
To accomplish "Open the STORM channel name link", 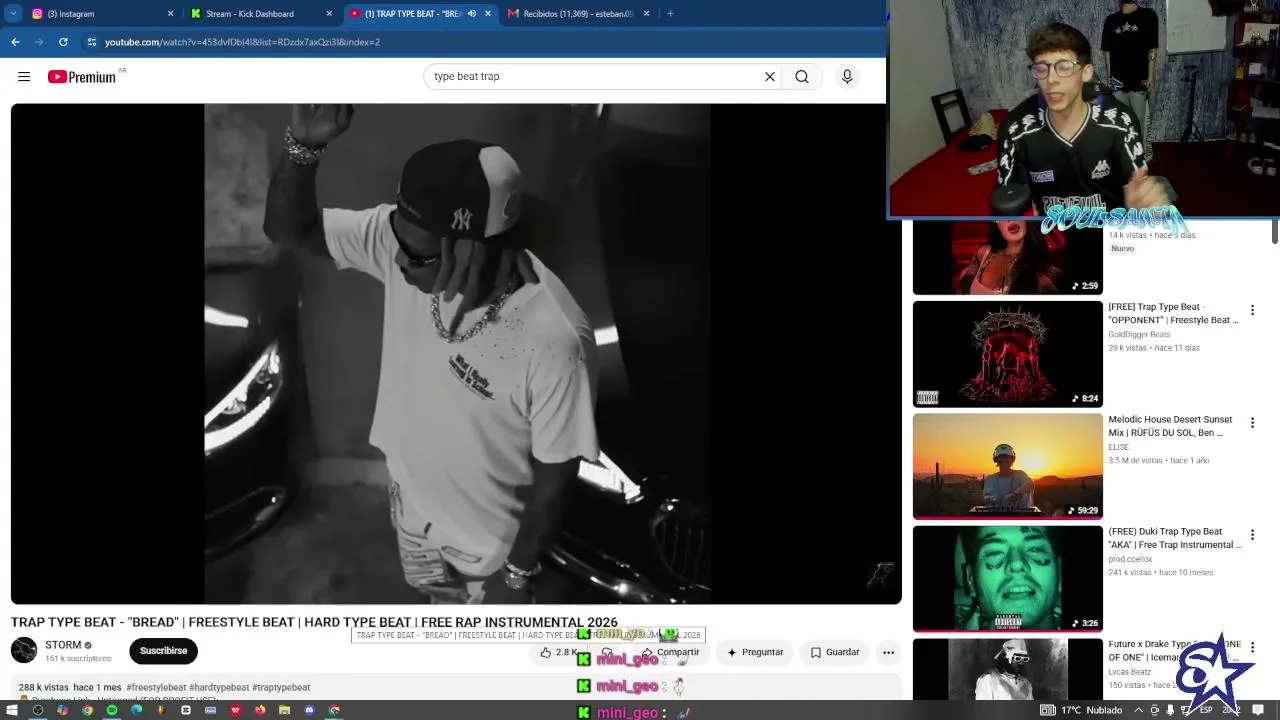I will coord(63,645).
